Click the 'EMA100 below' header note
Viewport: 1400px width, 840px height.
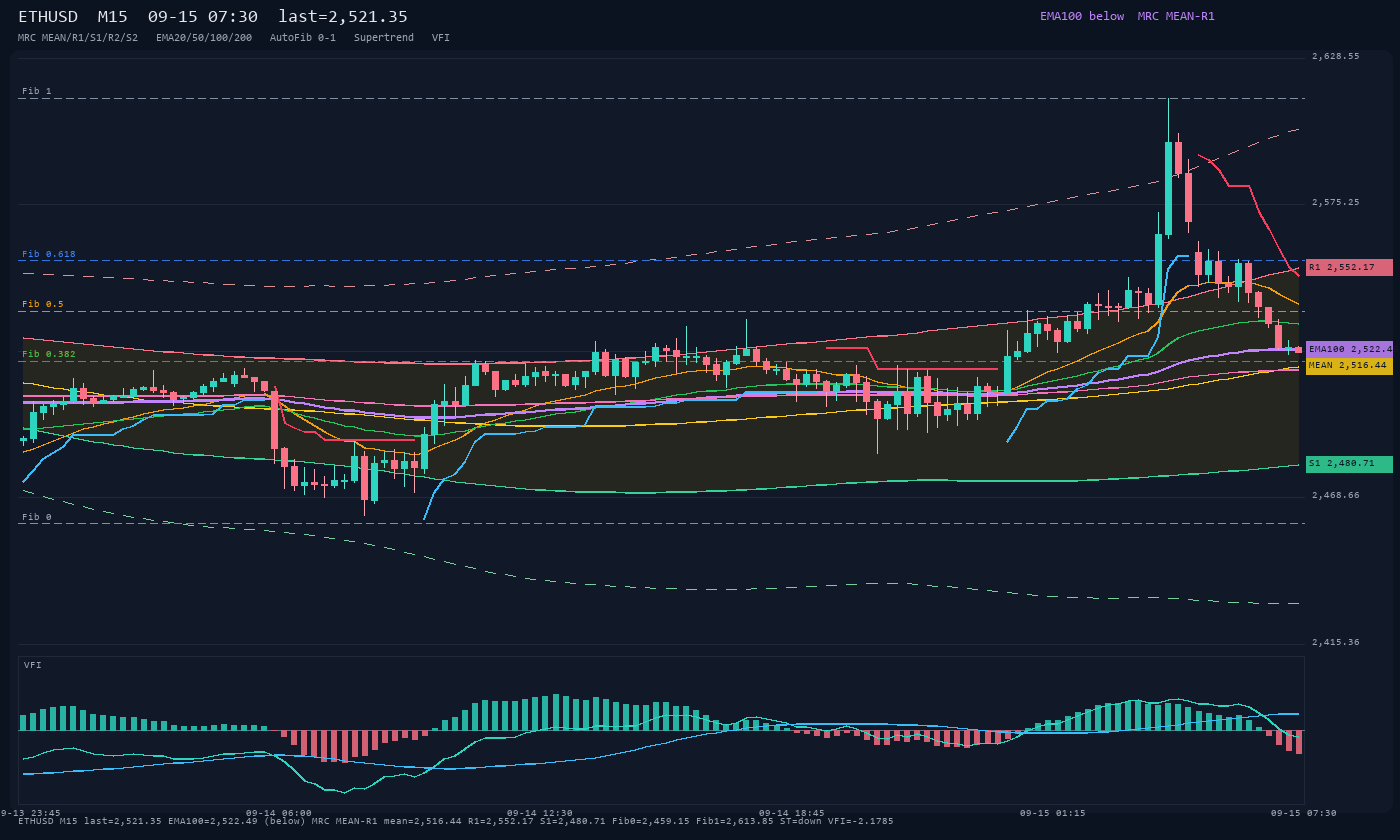click(1082, 16)
